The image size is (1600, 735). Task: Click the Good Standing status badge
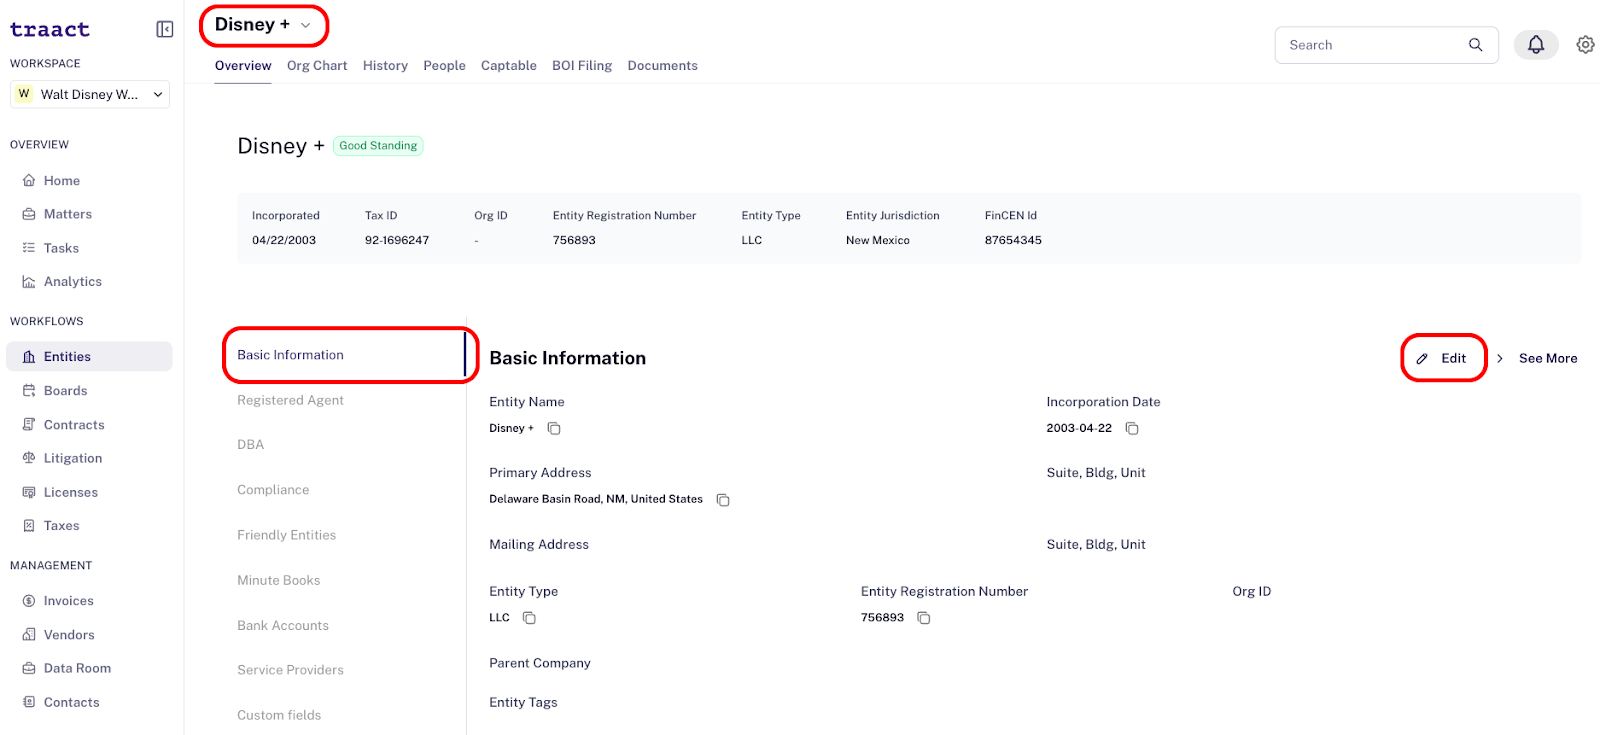click(x=378, y=146)
